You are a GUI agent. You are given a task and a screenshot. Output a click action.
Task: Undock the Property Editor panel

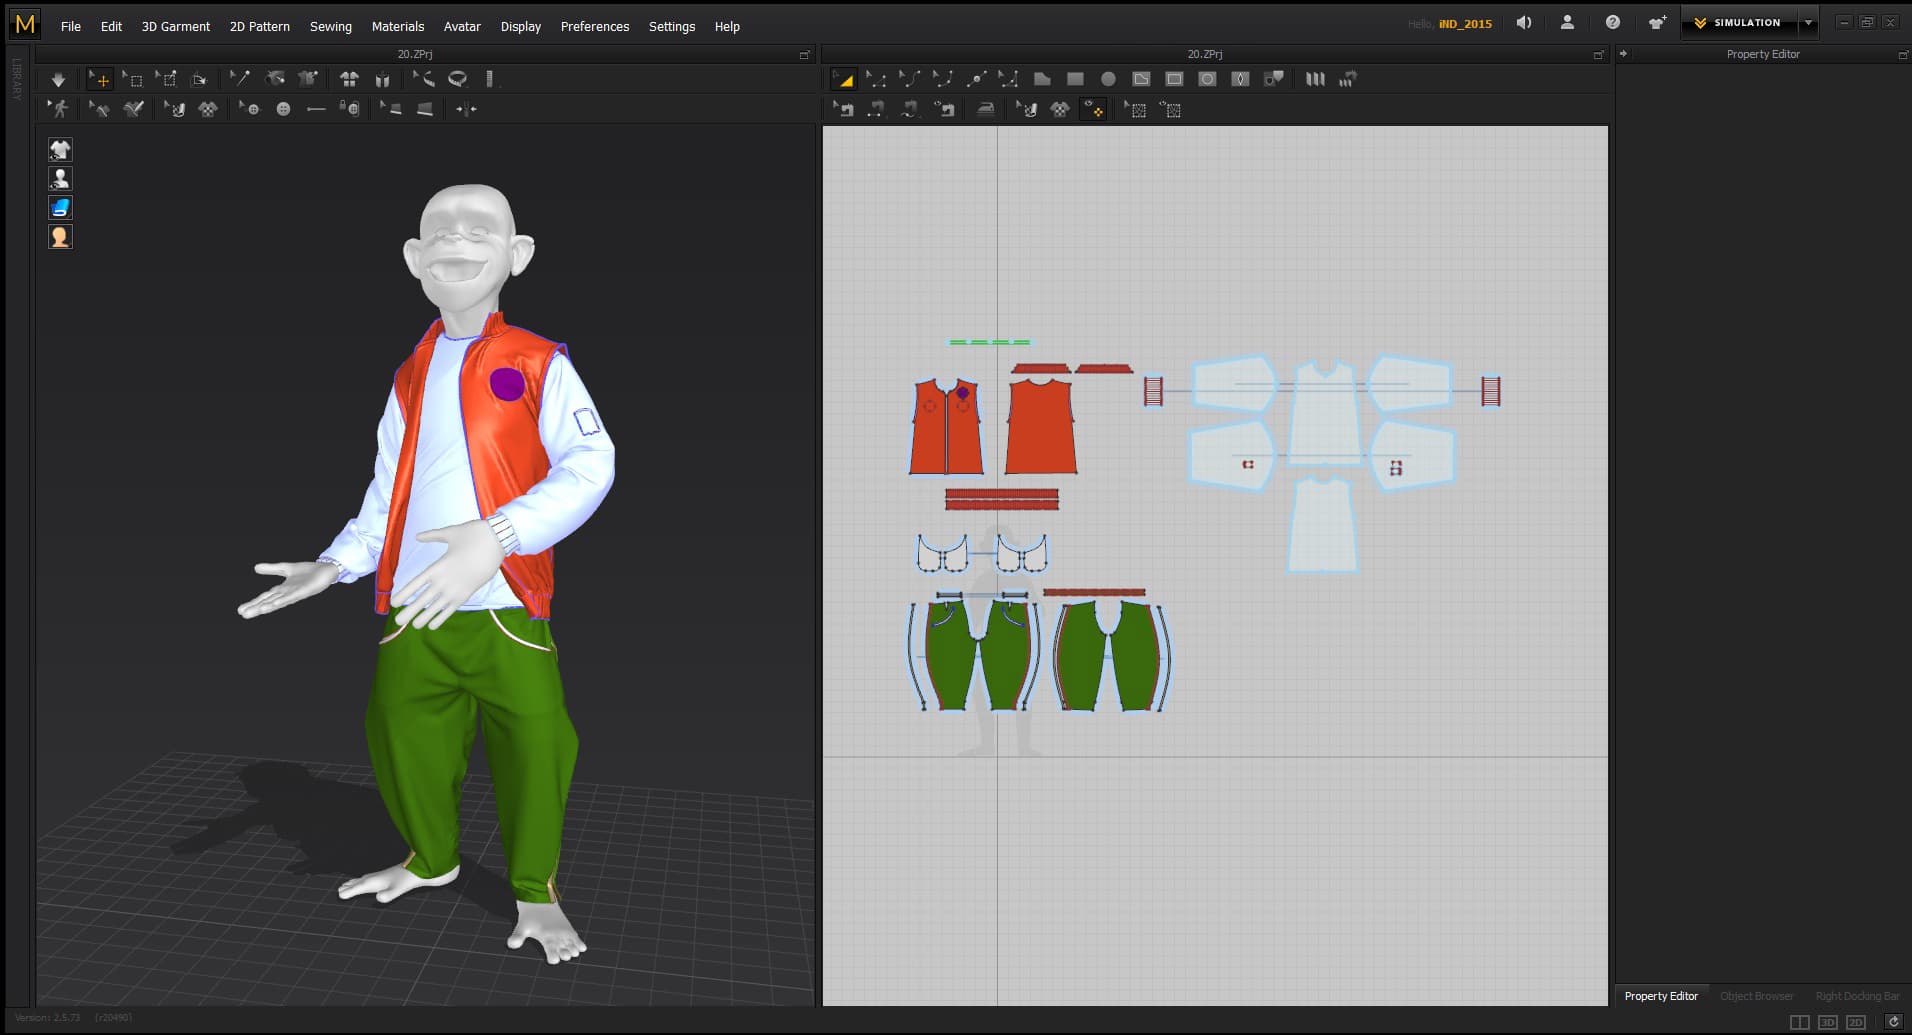point(1902,55)
